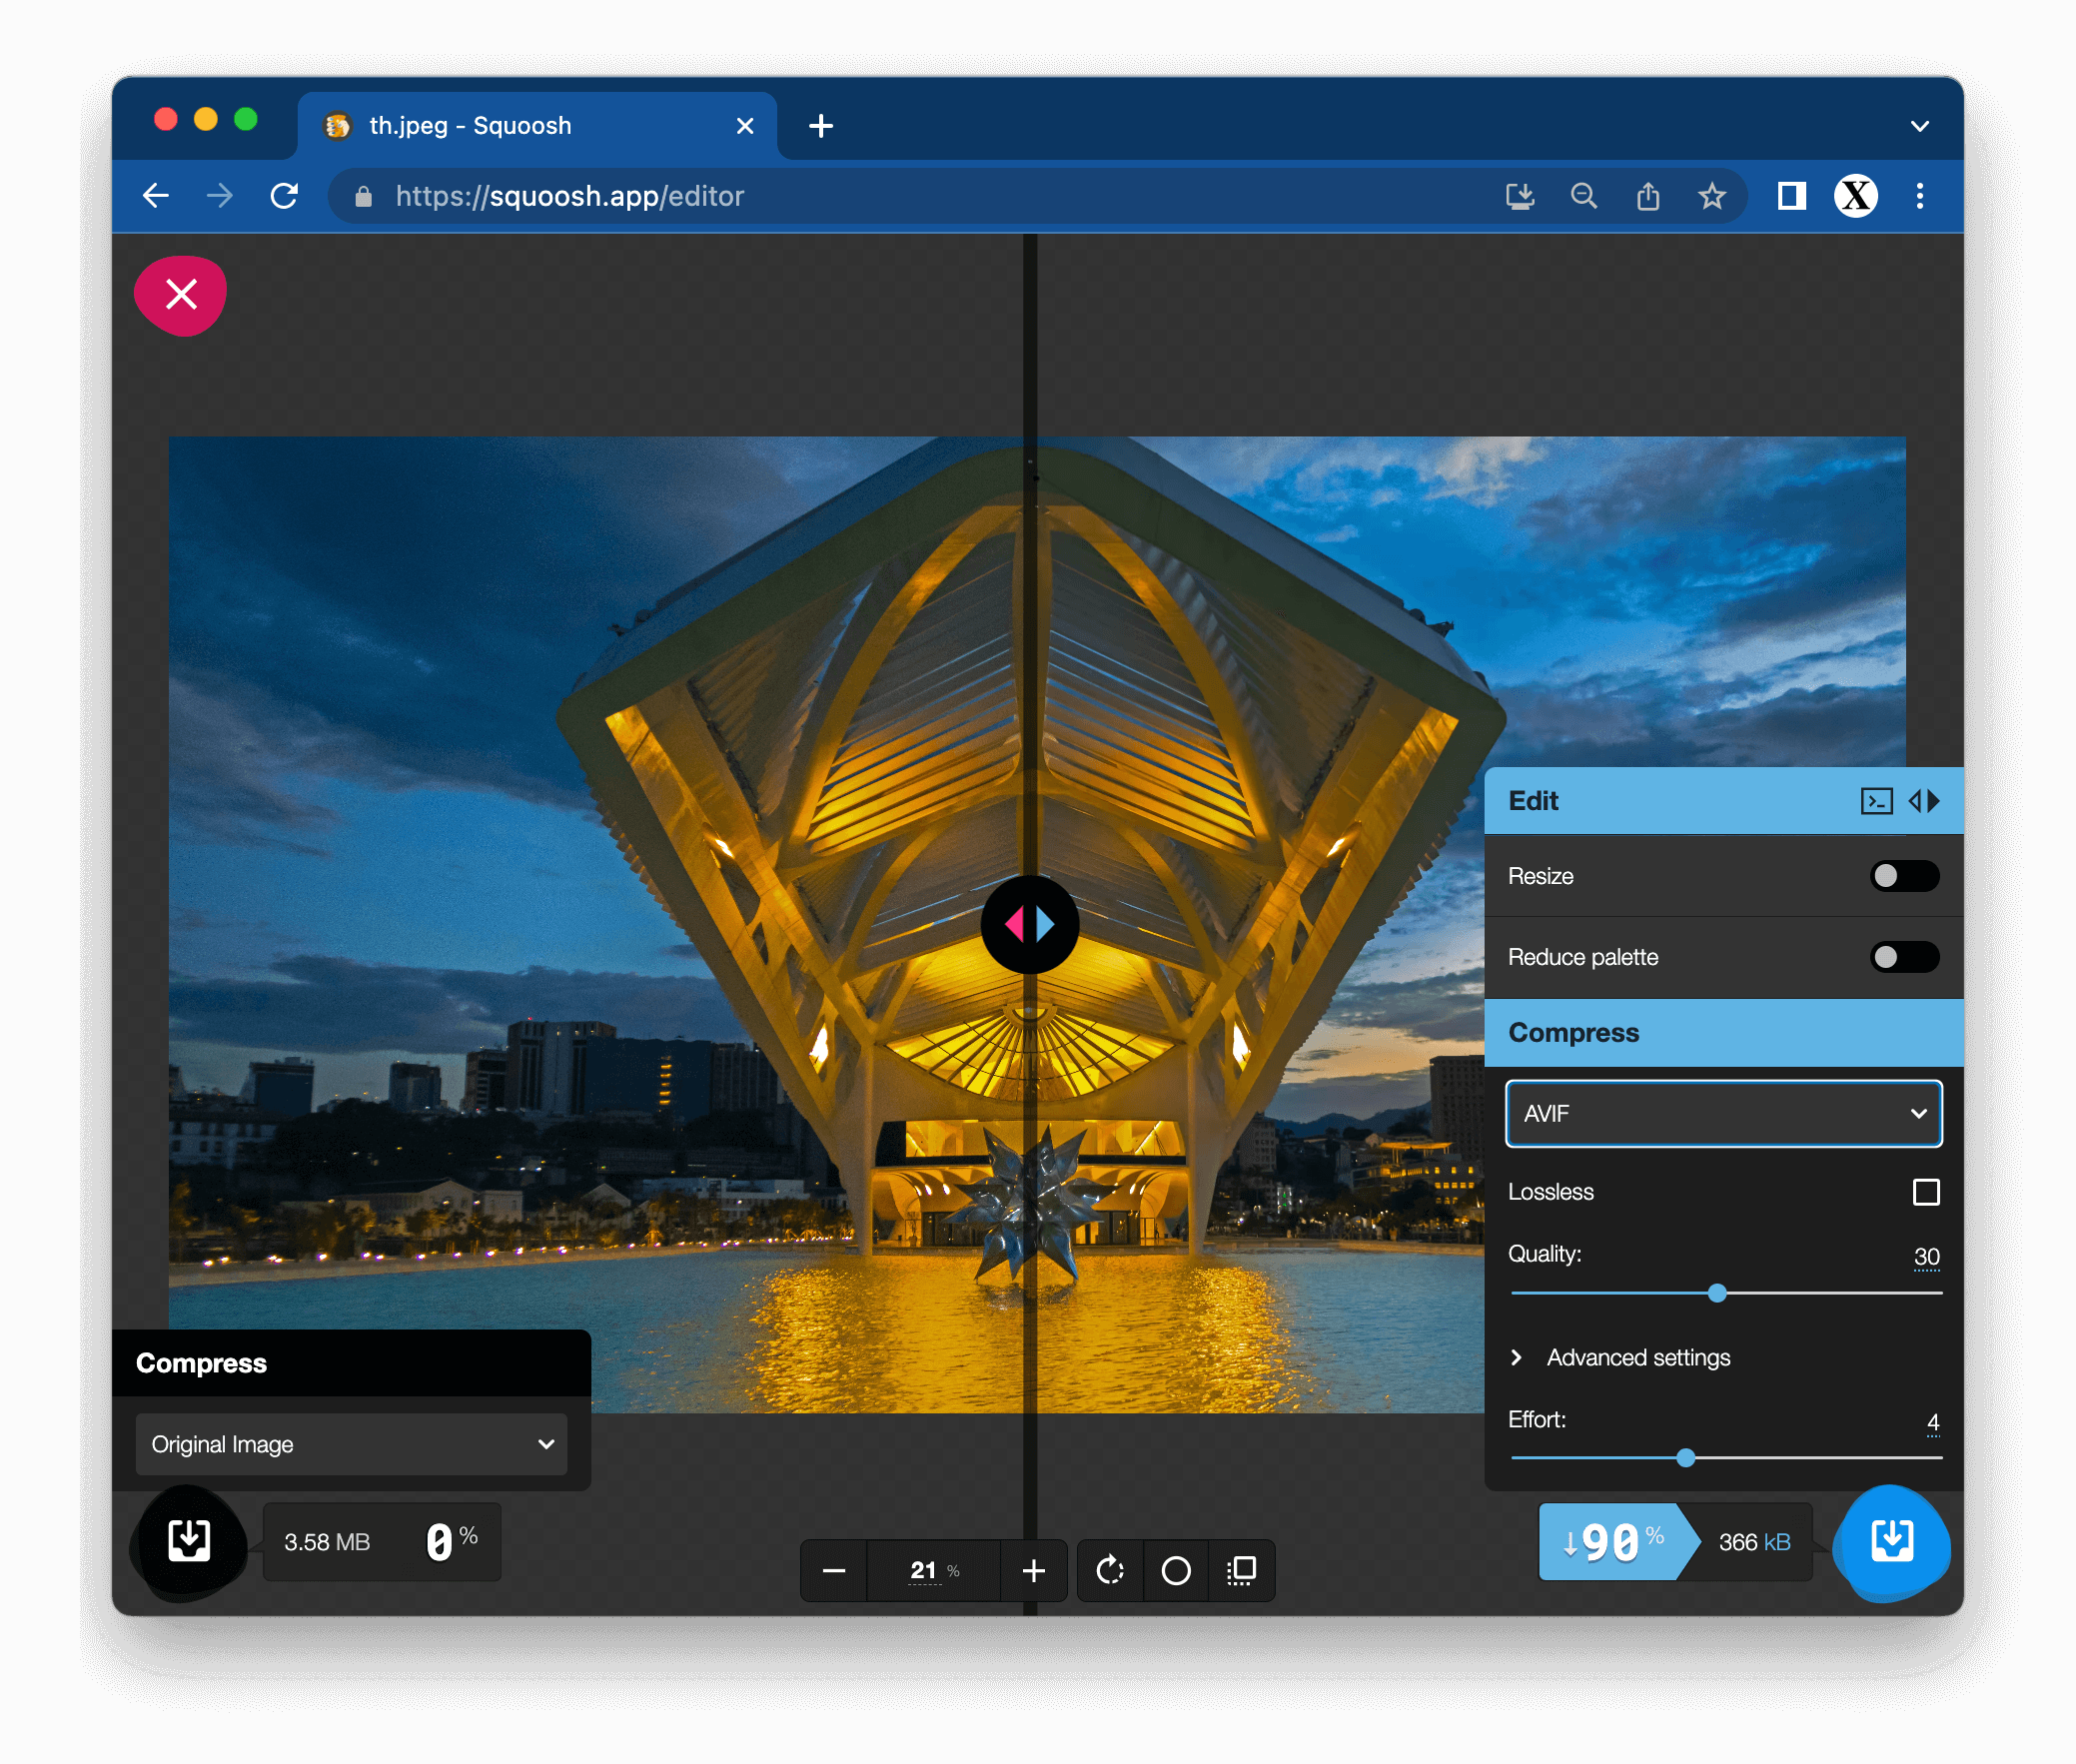Viewport: 2076px width, 1764px height.
Task: Copy settings with CLI command icon
Action: pos(1876,801)
